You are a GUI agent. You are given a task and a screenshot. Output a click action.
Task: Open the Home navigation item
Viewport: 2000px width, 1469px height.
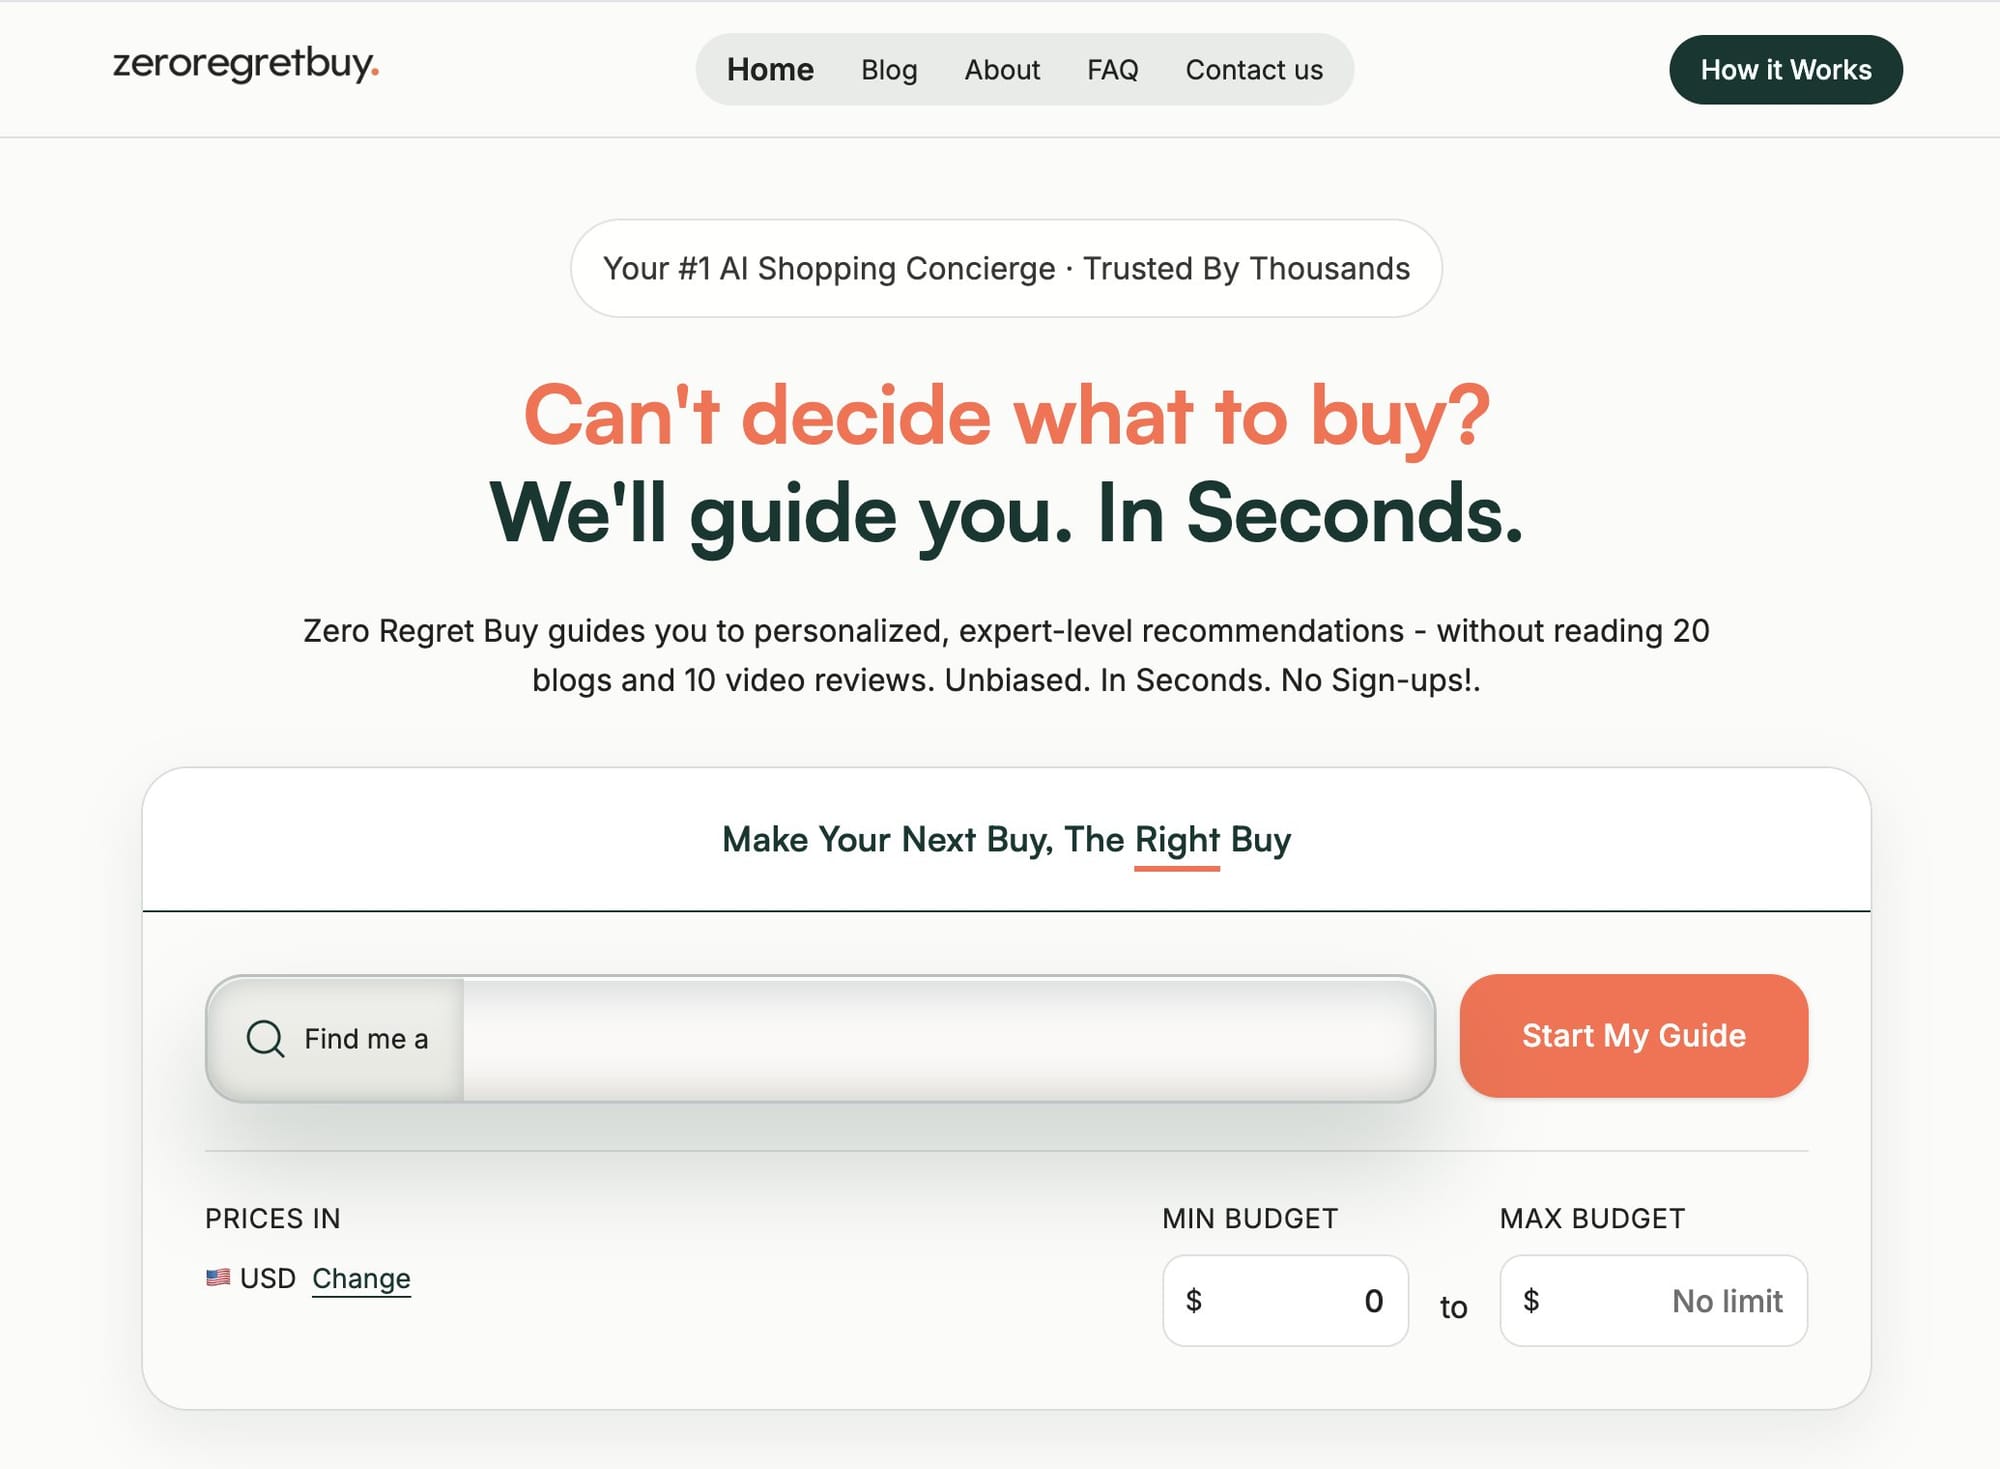click(769, 69)
